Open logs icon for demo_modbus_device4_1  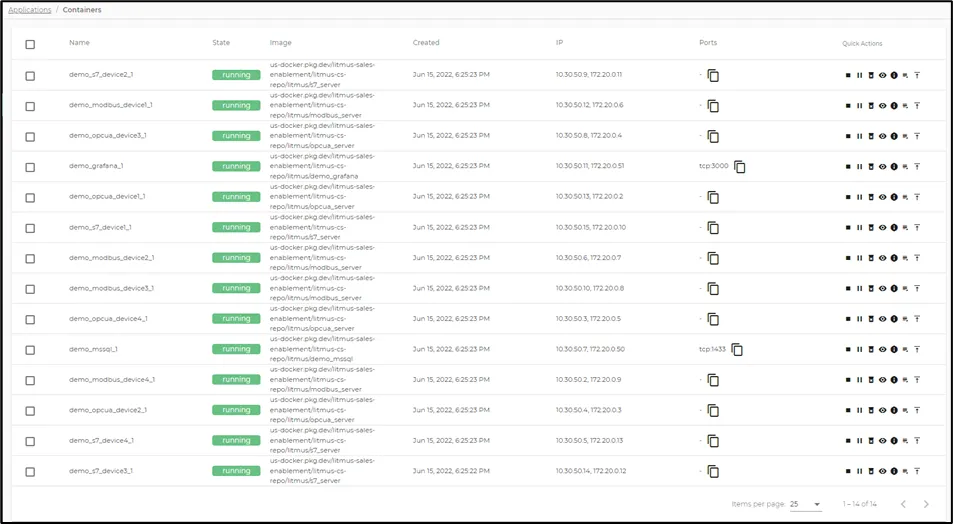905,379
